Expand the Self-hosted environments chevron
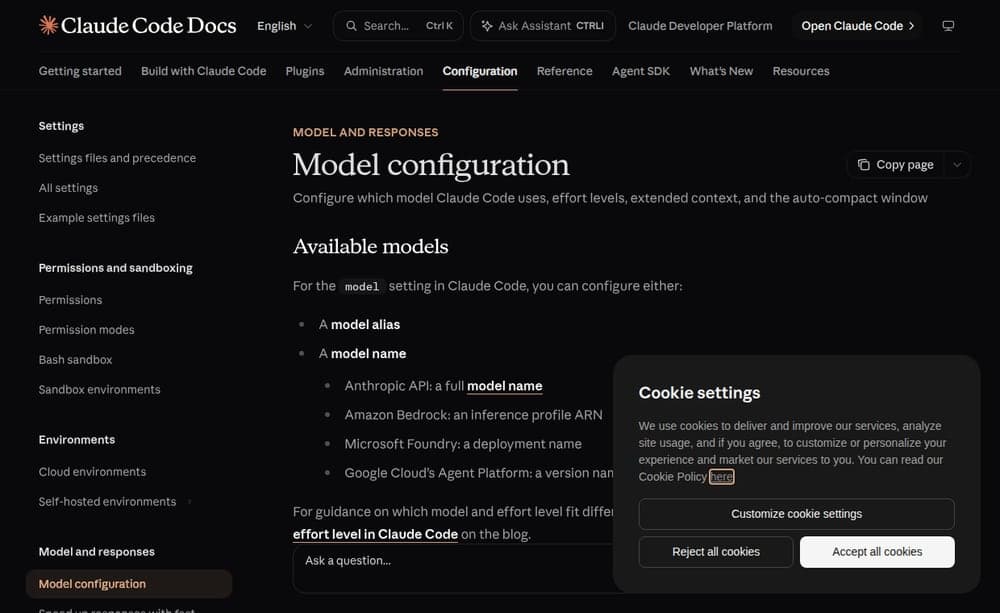 [x=189, y=501]
